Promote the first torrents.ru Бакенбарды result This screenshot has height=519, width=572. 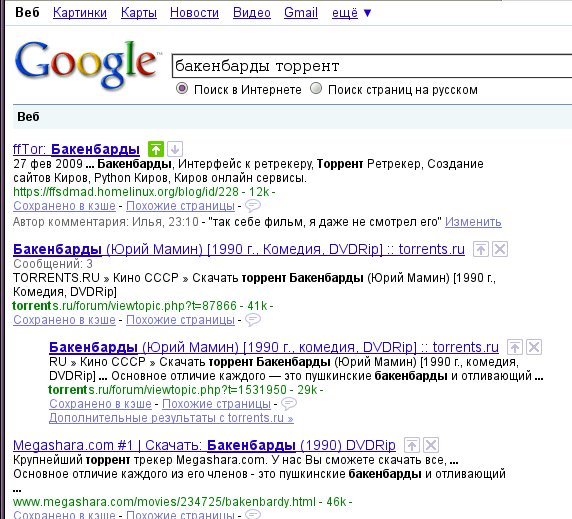[x=481, y=249]
